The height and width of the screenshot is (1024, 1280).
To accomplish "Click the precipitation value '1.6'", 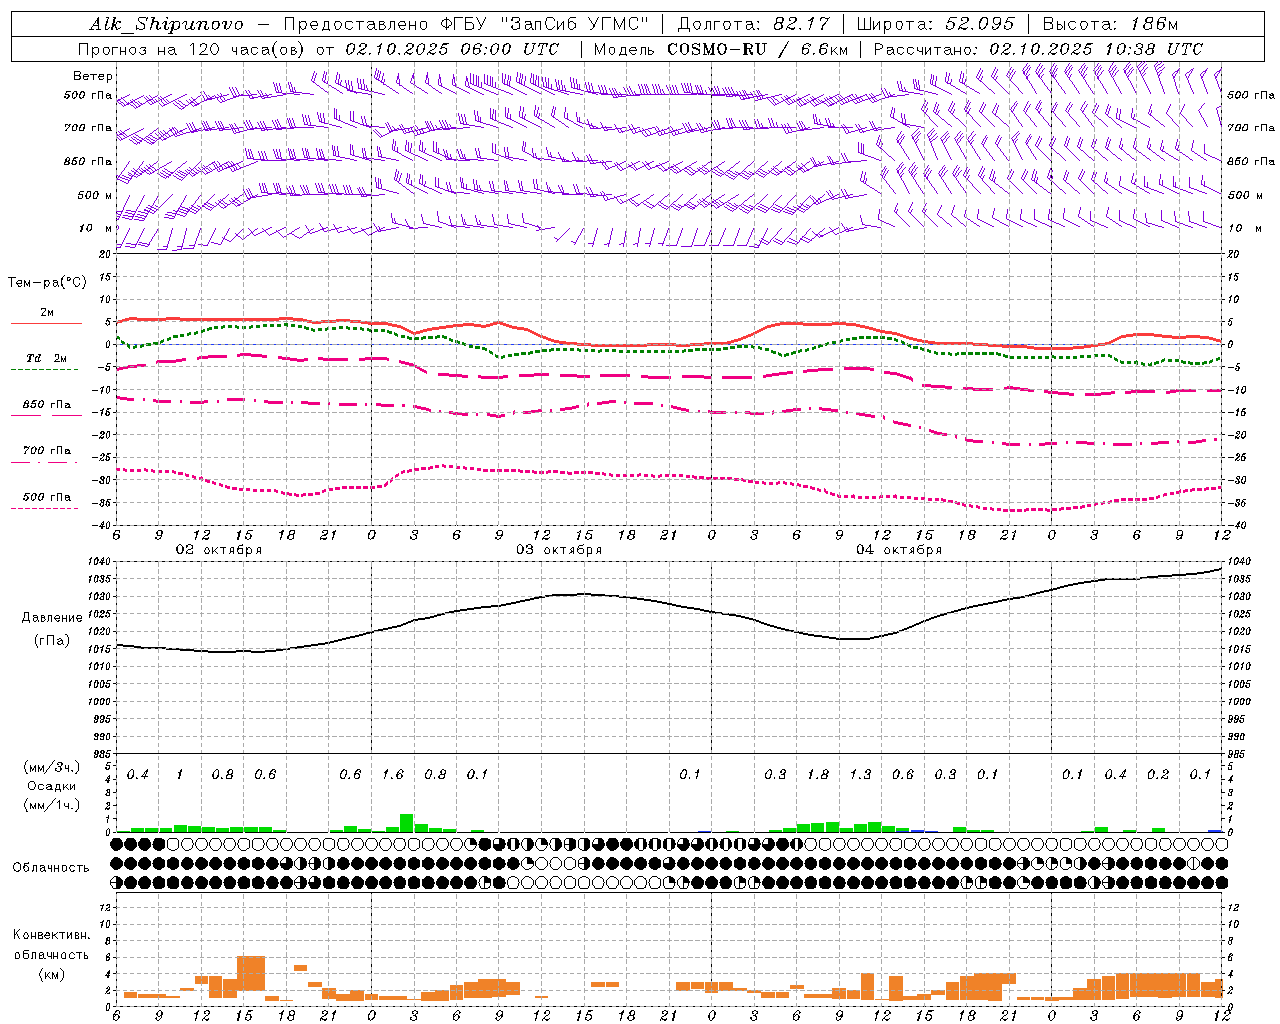I will click(393, 775).
